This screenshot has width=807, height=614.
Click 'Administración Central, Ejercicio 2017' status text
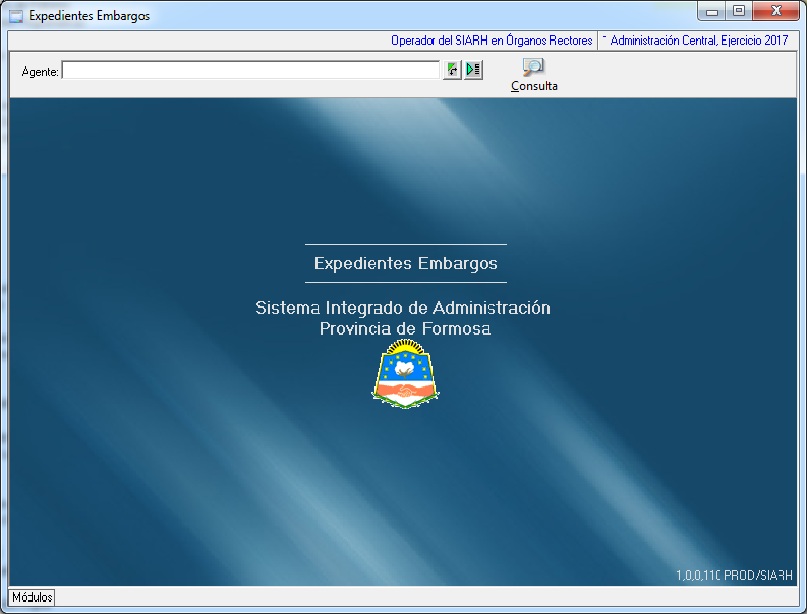click(x=699, y=41)
